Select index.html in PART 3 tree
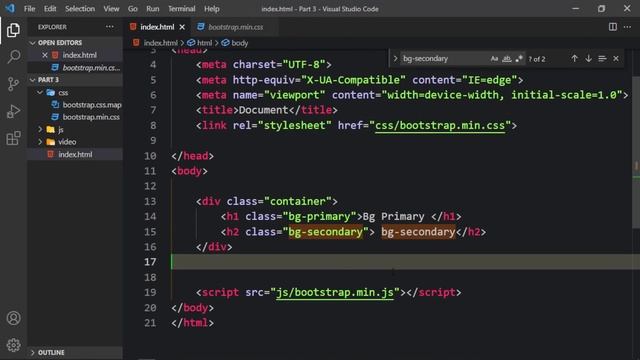The width and height of the screenshot is (640, 360). coord(75,154)
